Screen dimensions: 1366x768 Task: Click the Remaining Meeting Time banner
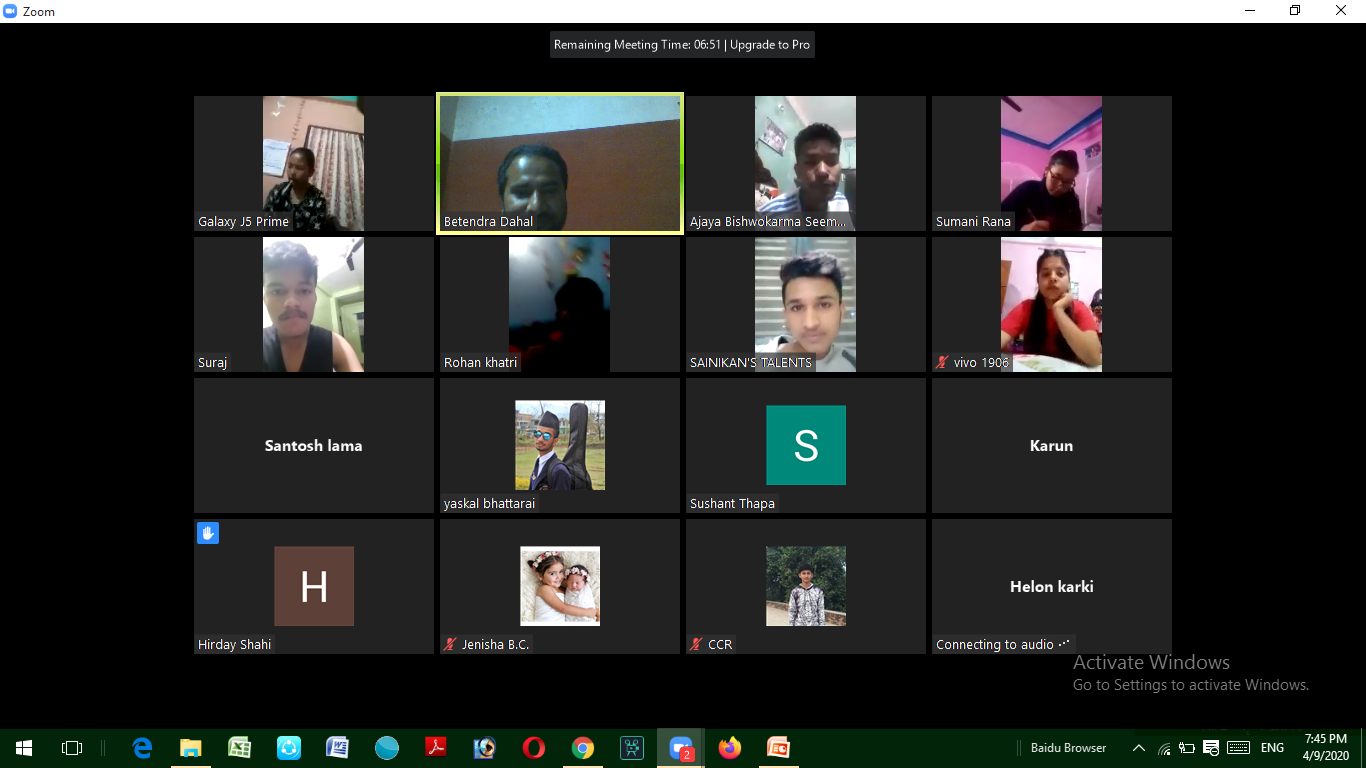tap(638, 45)
